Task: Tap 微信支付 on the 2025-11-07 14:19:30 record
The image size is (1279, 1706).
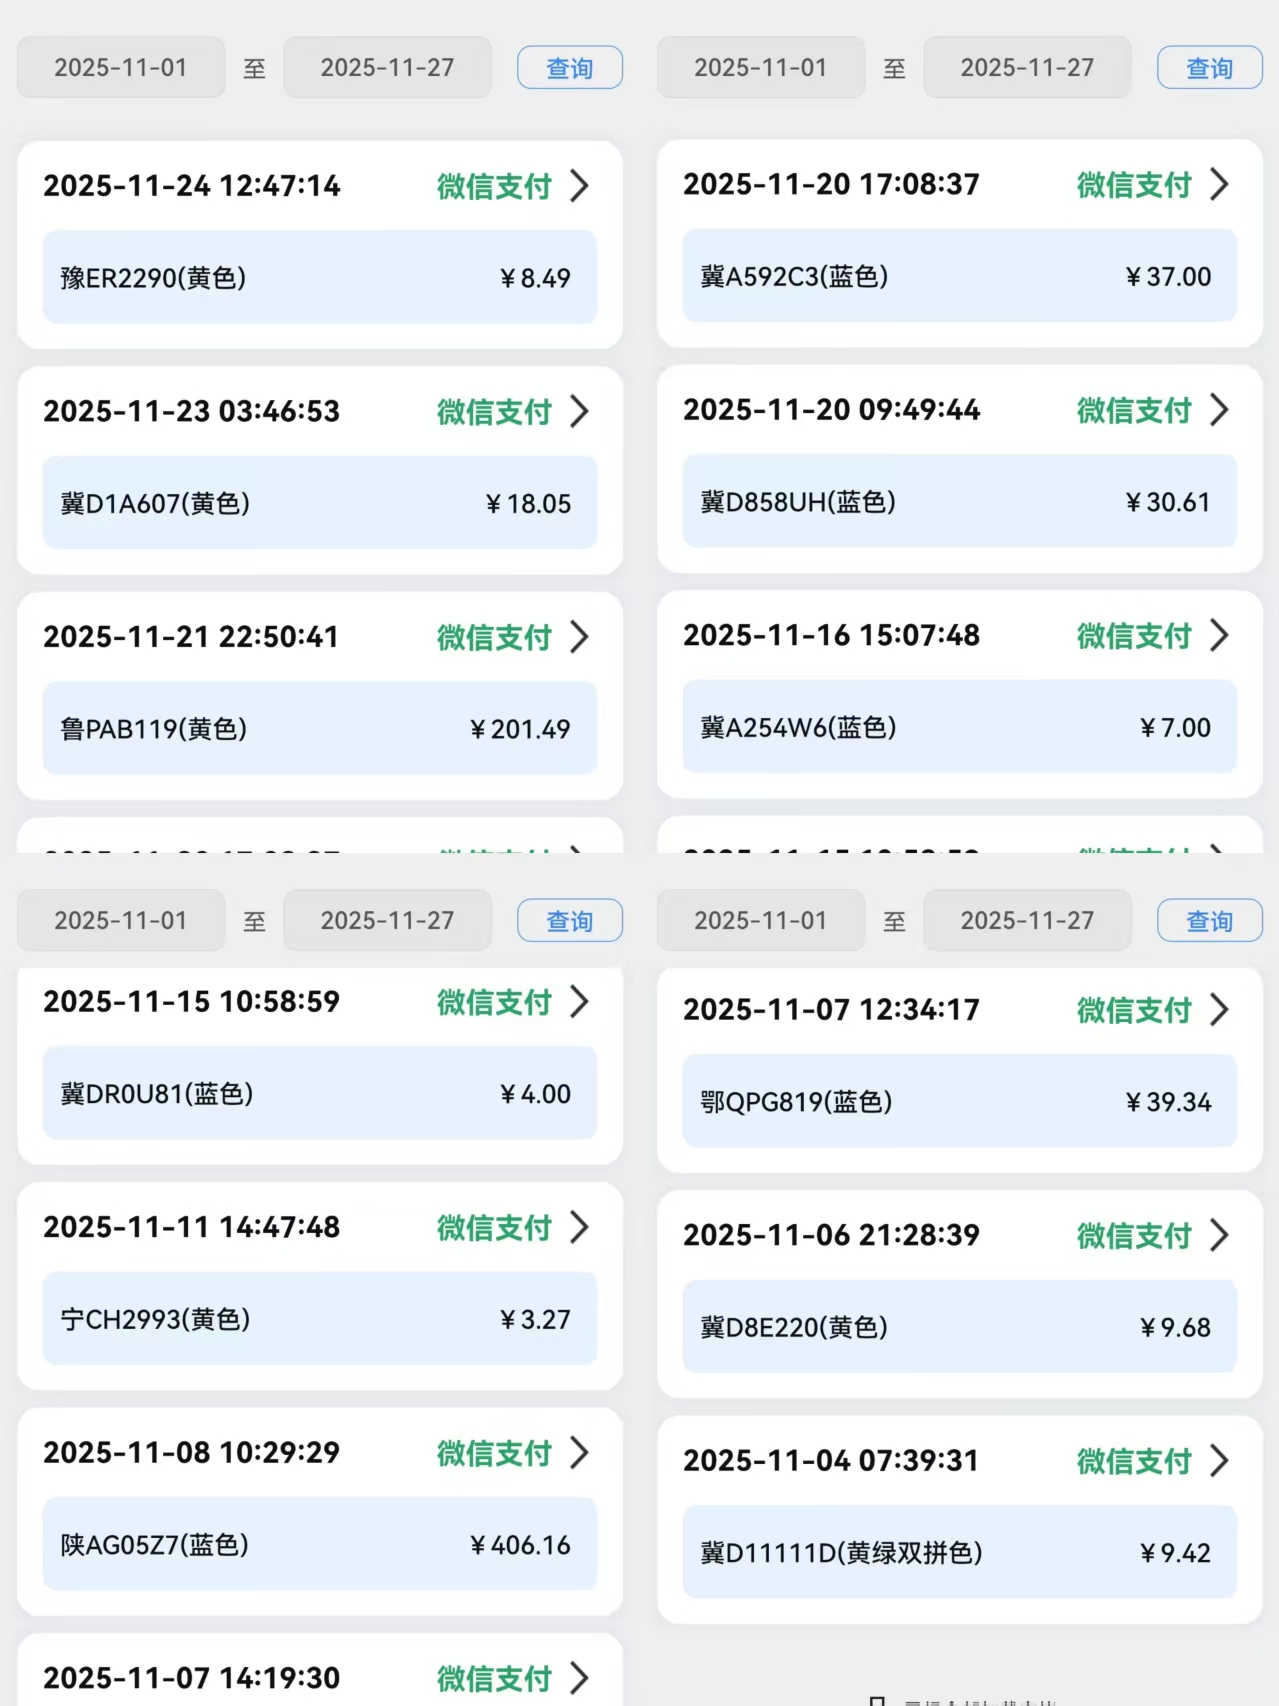Action: (x=494, y=1678)
